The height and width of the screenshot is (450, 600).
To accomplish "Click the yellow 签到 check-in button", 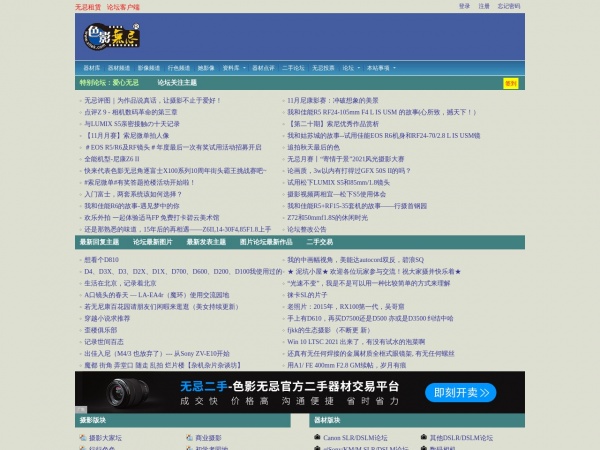I will 510,84.
